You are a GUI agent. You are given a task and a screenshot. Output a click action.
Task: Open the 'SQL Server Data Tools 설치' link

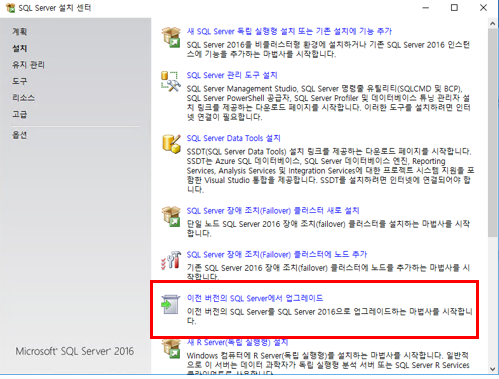[233, 138]
